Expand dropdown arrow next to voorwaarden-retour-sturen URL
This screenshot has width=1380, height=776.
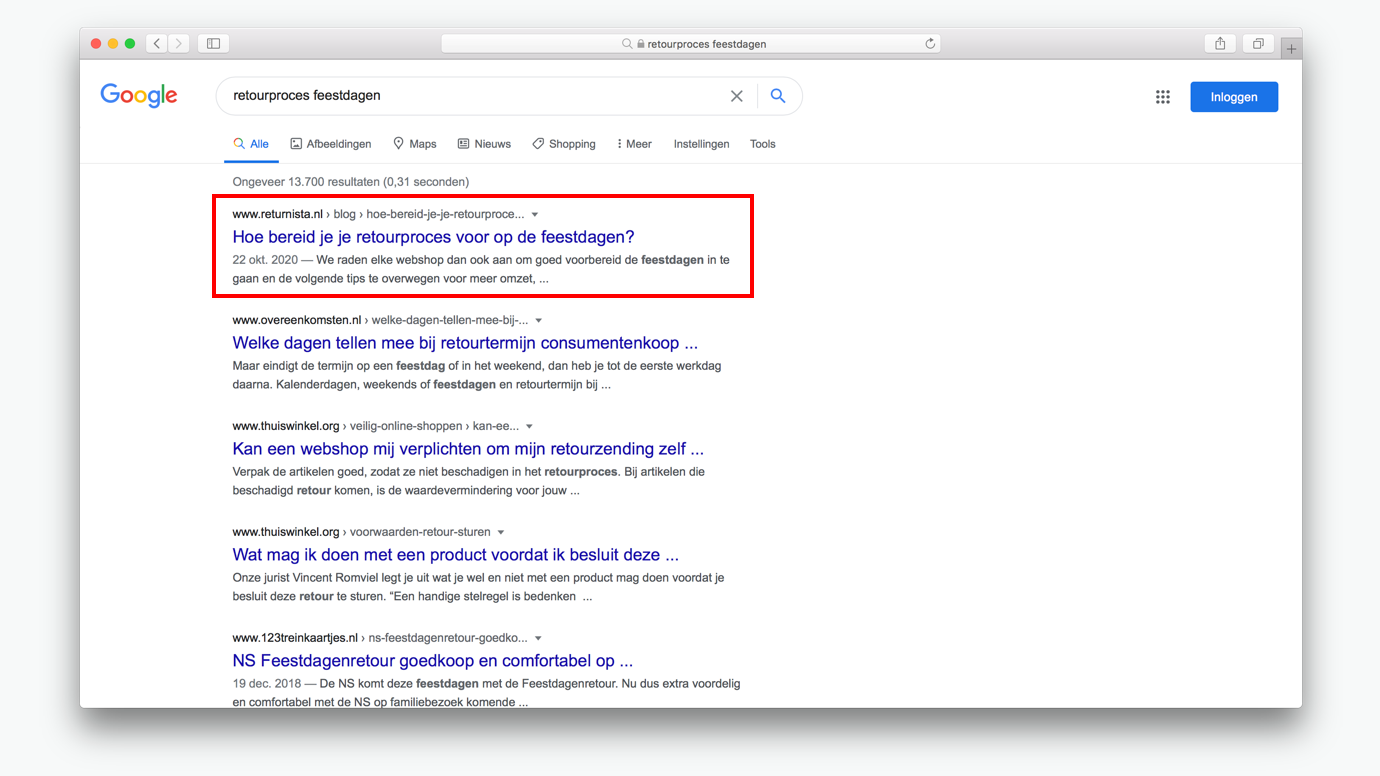[x=501, y=533]
